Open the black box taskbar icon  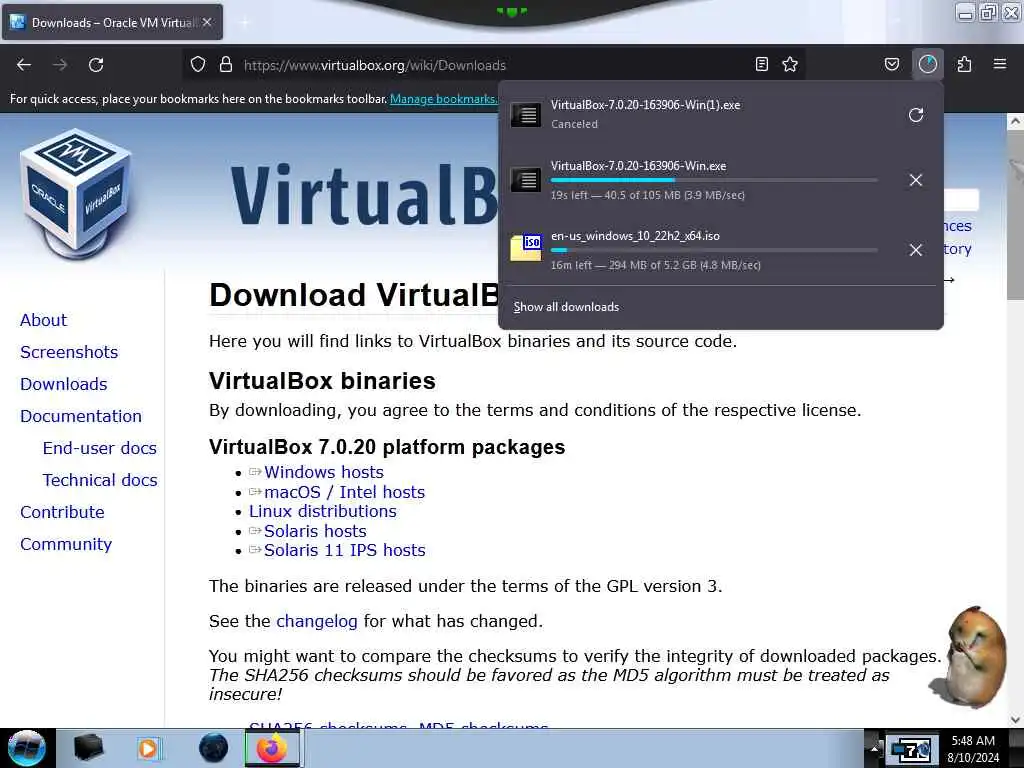point(88,748)
